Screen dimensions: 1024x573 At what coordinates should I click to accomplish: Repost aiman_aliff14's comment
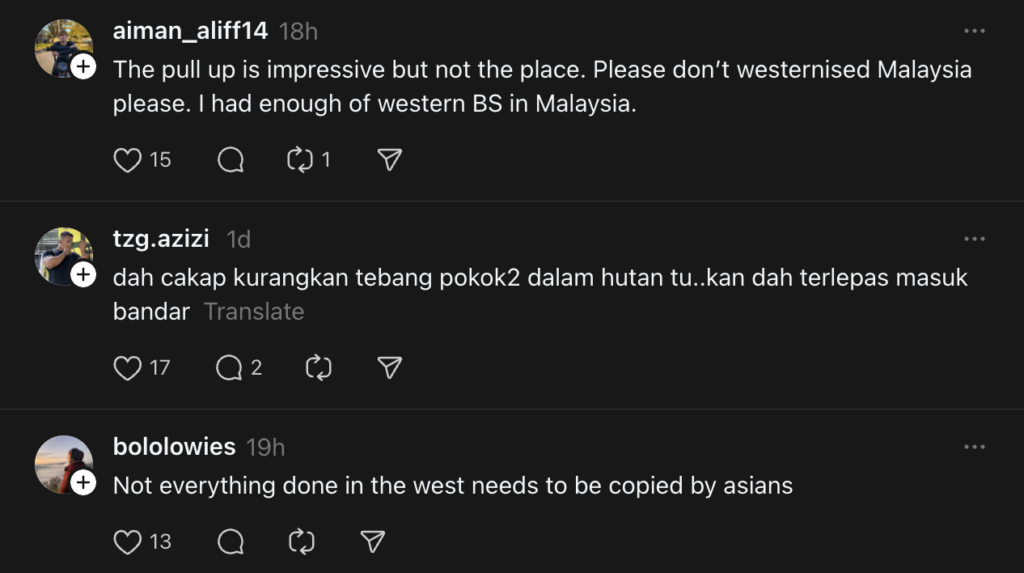tap(301, 160)
